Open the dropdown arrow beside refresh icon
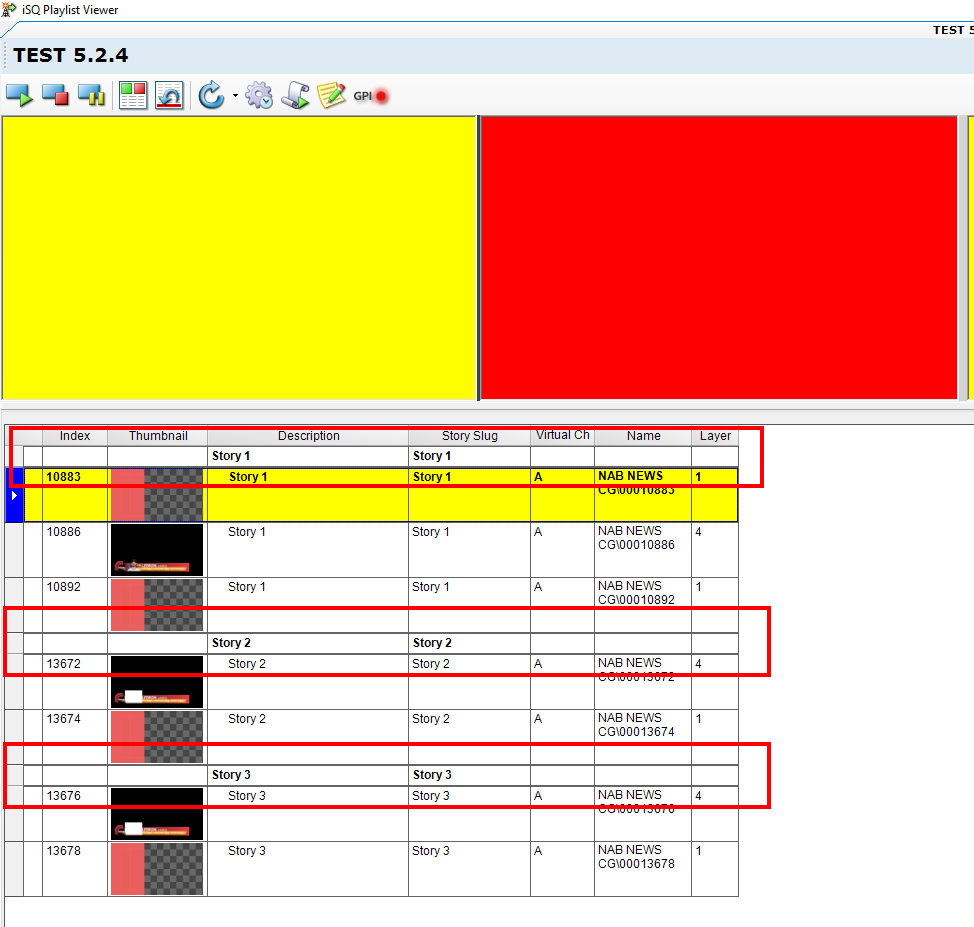The width and height of the screenshot is (974, 927). pos(235,97)
